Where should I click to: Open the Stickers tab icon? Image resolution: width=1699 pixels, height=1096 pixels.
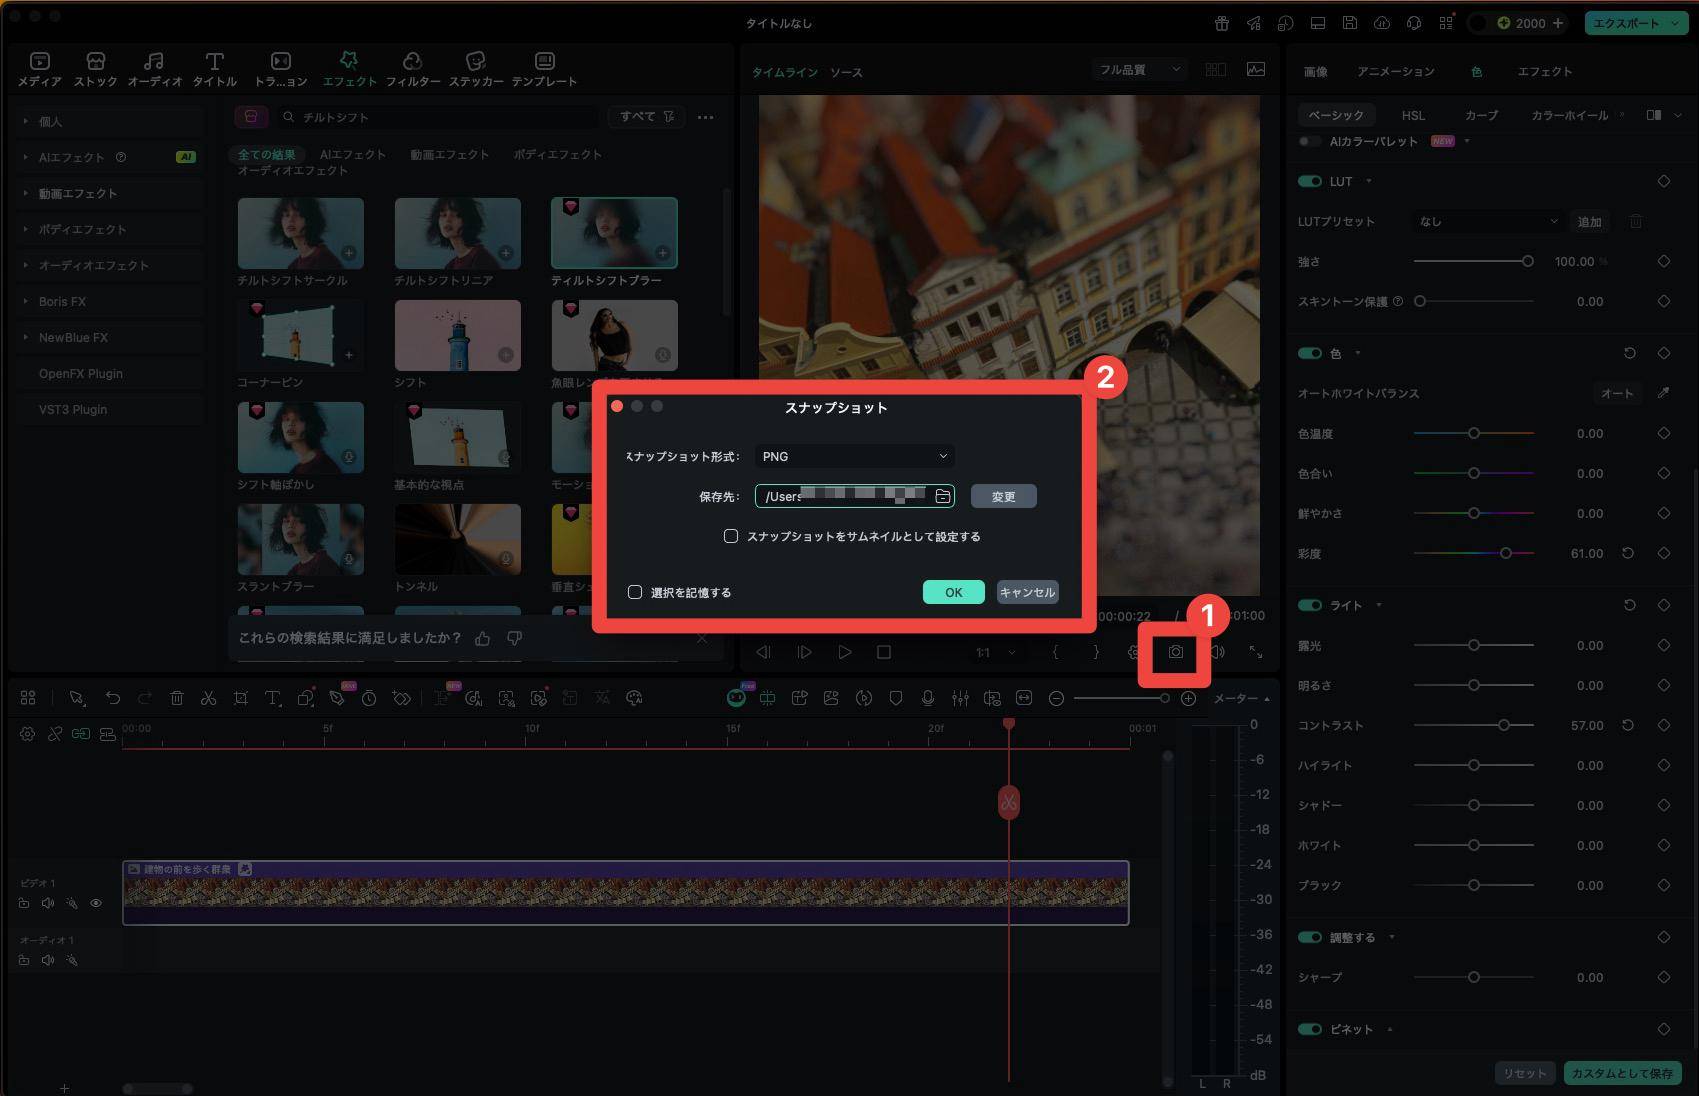(476, 61)
